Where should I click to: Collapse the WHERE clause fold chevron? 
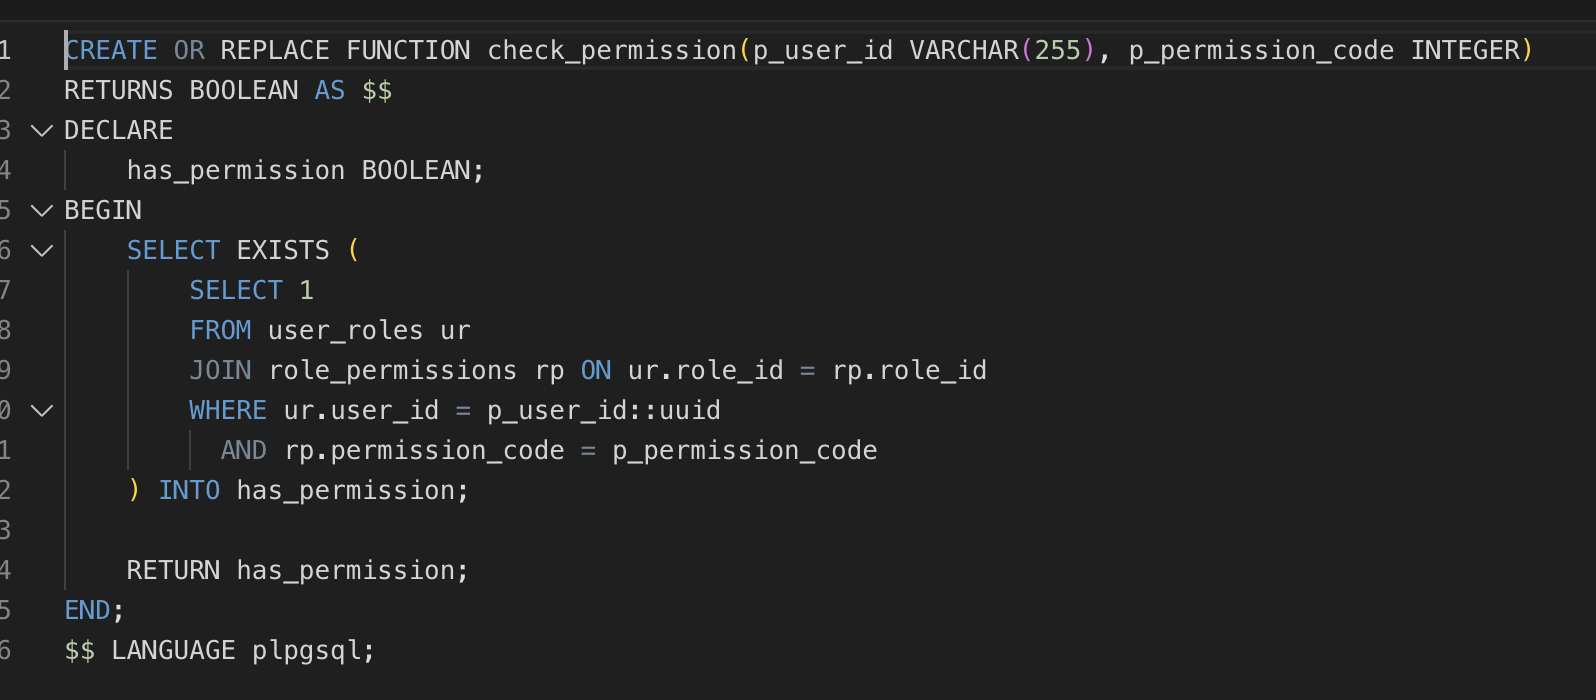click(42, 411)
